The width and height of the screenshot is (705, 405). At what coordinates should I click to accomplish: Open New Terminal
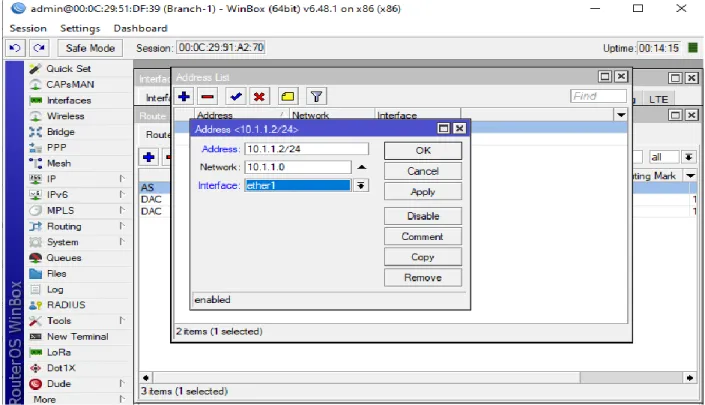[77, 336]
